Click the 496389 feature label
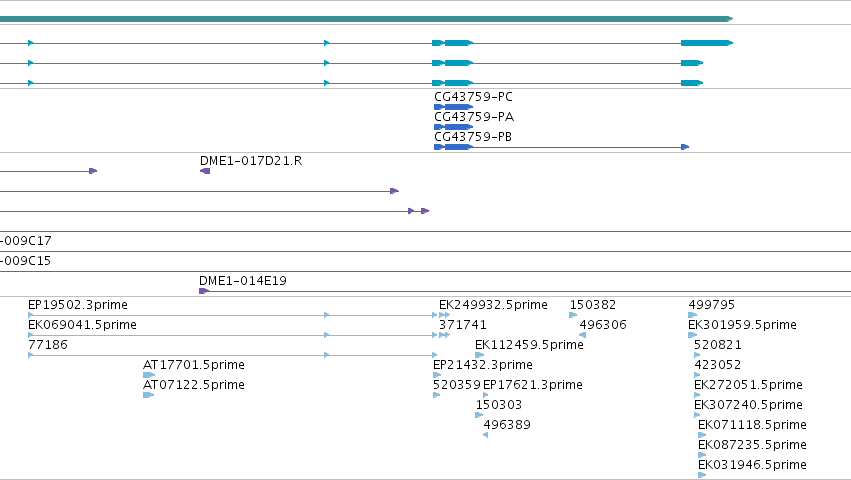This screenshot has height=480, width=851. tap(507, 425)
